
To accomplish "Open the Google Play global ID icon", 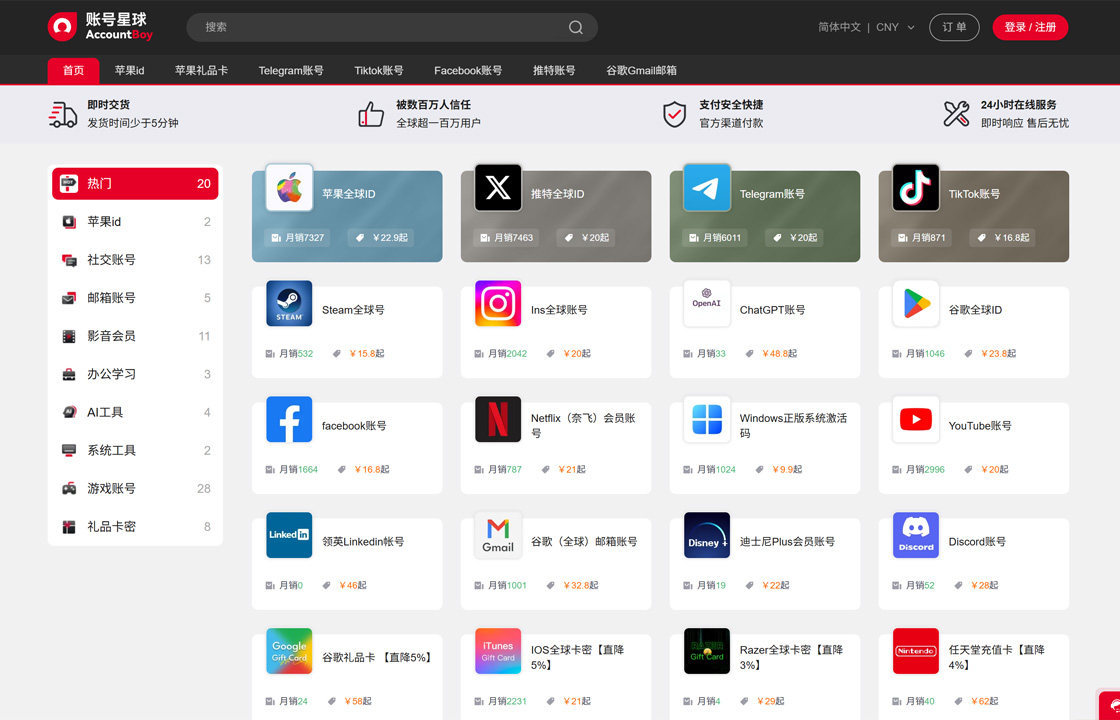I will 916,304.
